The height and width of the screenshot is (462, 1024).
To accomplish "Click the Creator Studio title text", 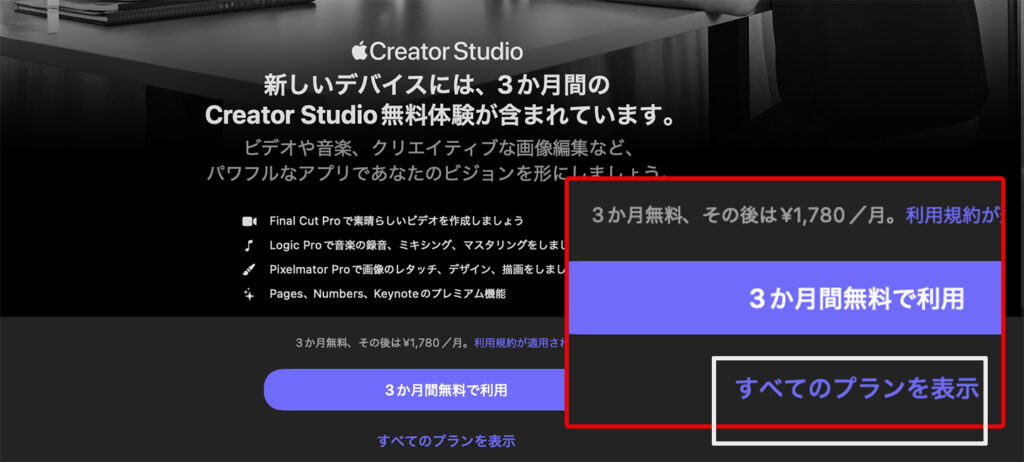I will point(447,51).
